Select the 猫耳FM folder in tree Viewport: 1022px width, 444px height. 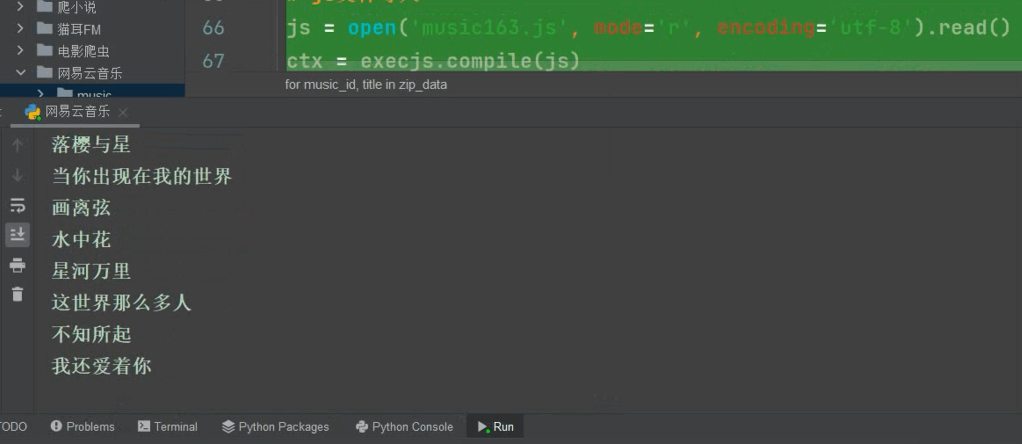coord(79,29)
